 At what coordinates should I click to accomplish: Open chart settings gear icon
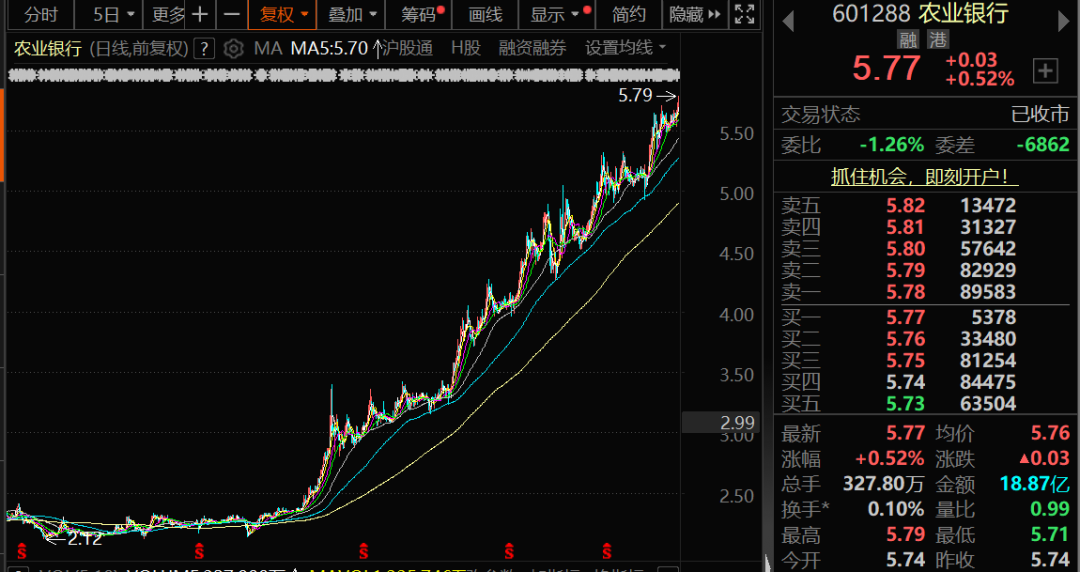tap(233, 48)
